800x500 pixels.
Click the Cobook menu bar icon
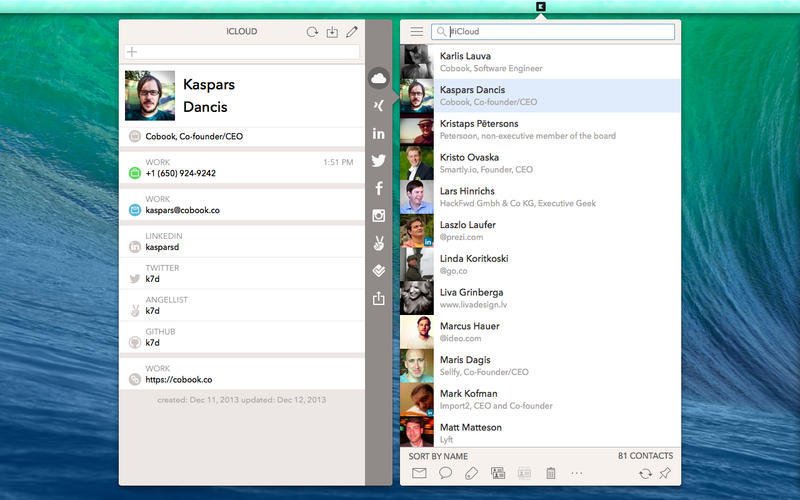[541, 6]
